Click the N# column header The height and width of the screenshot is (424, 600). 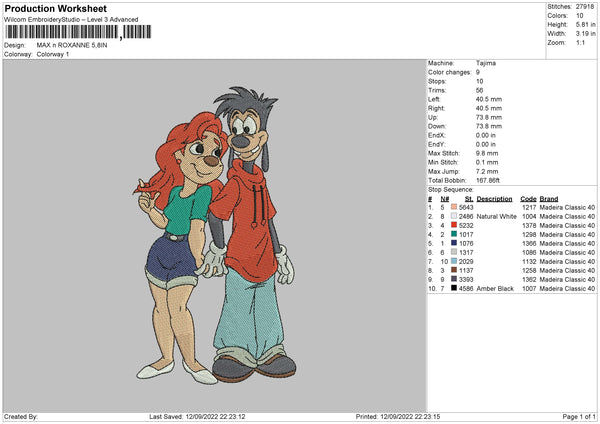(443, 198)
